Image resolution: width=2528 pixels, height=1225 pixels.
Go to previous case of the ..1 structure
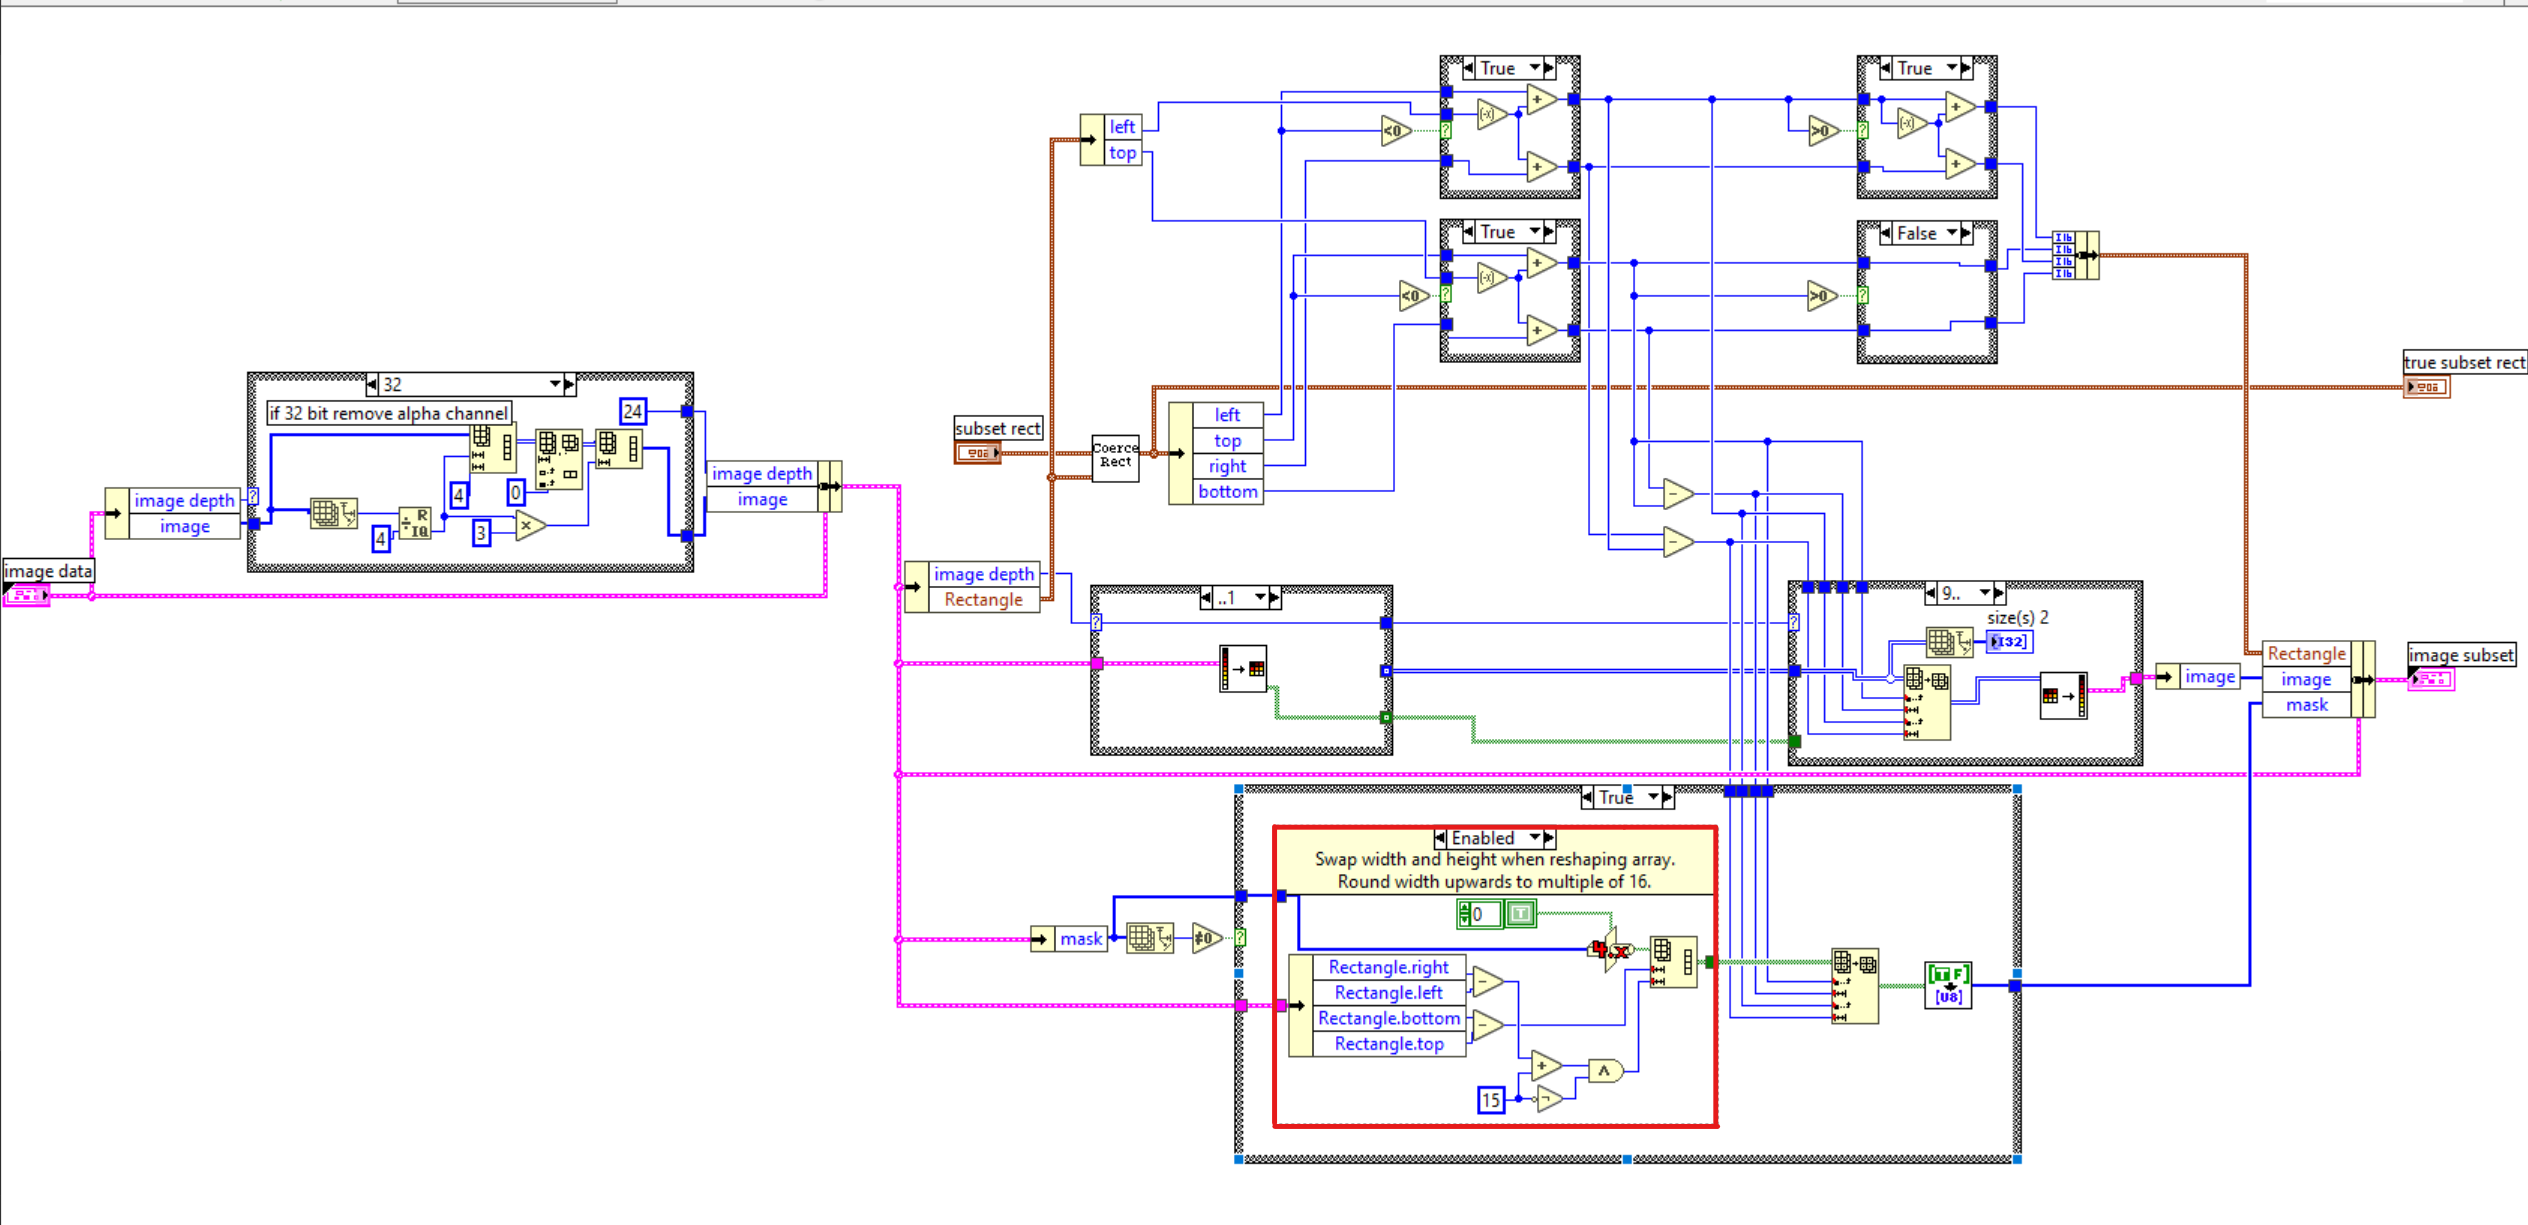(1206, 598)
